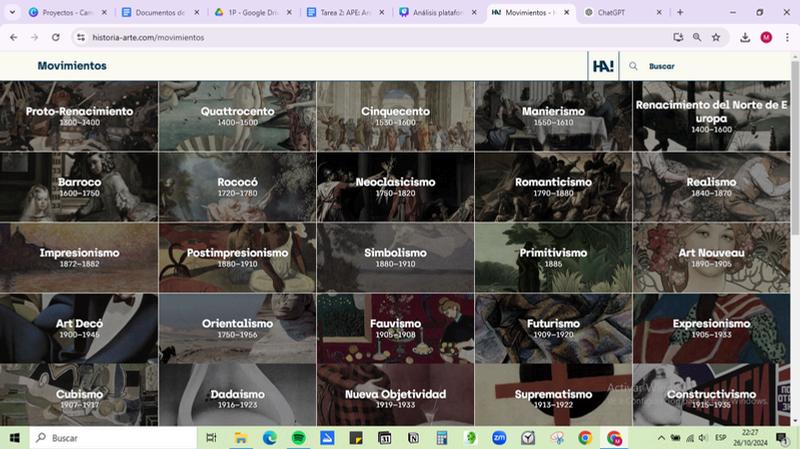
Task: Open the Manierismo movement tile
Action: tap(554, 116)
